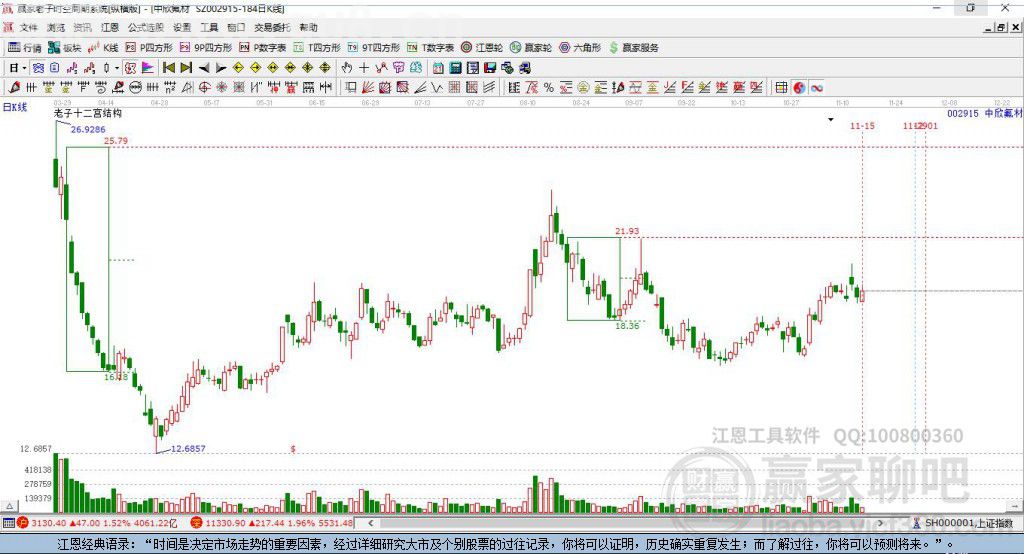This screenshot has height=554, width=1024.
Task: Select the hand pan tool
Action: pos(347,68)
